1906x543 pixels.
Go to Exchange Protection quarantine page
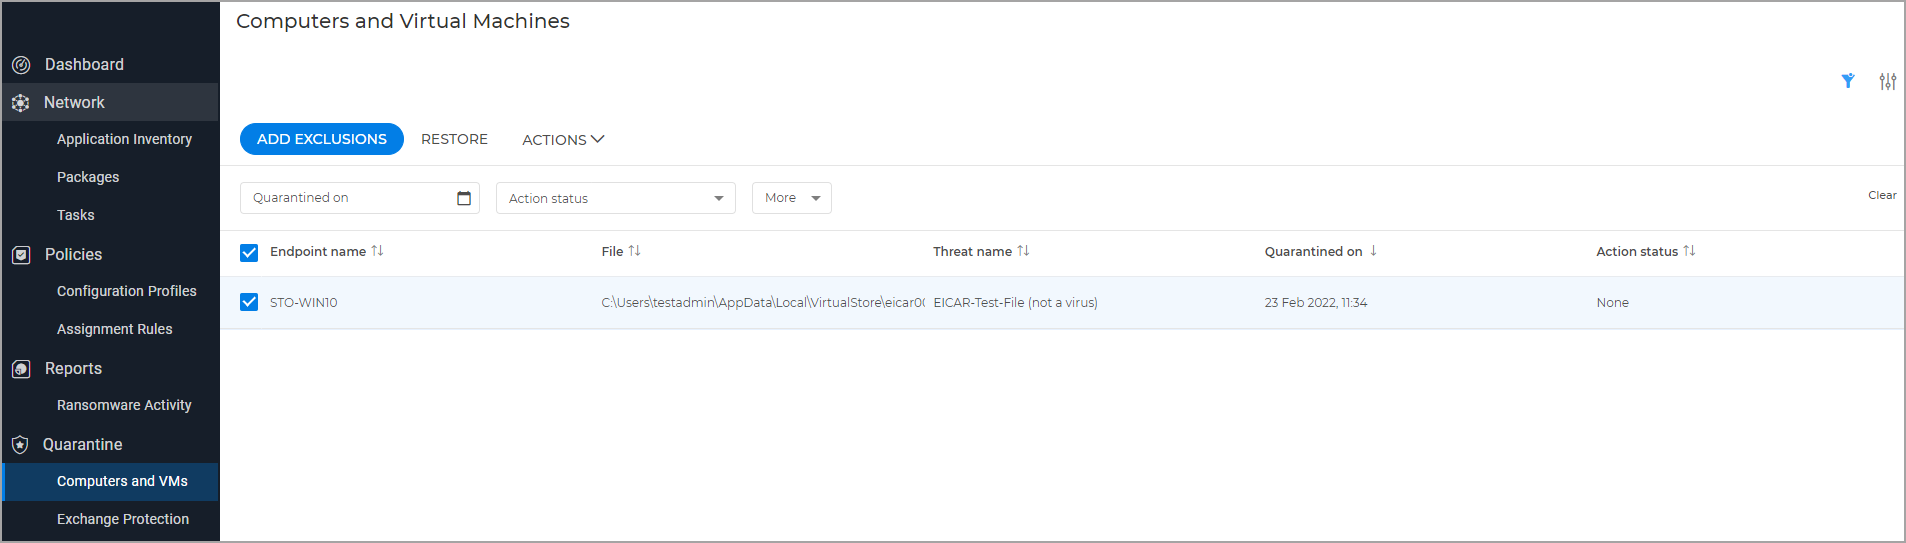click(123, 519)
